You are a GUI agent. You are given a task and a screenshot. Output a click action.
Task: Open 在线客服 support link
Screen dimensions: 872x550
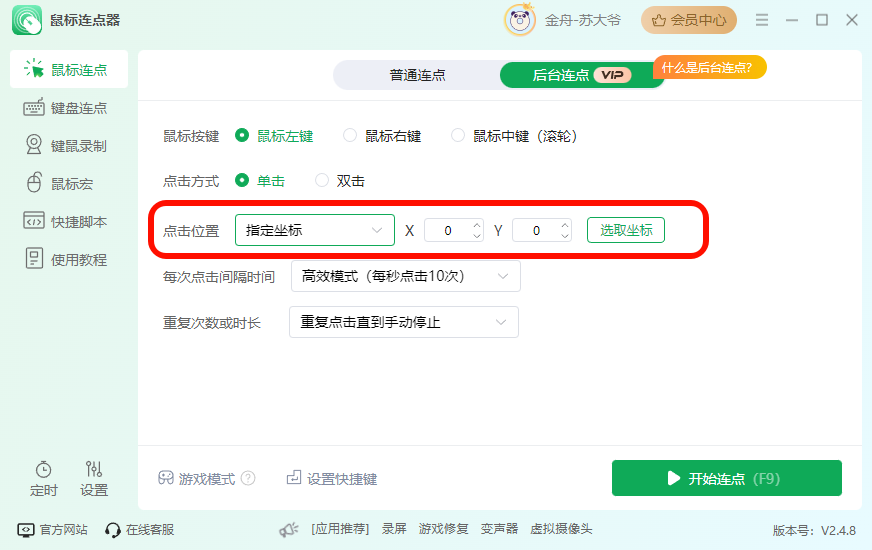pos(140,529)
